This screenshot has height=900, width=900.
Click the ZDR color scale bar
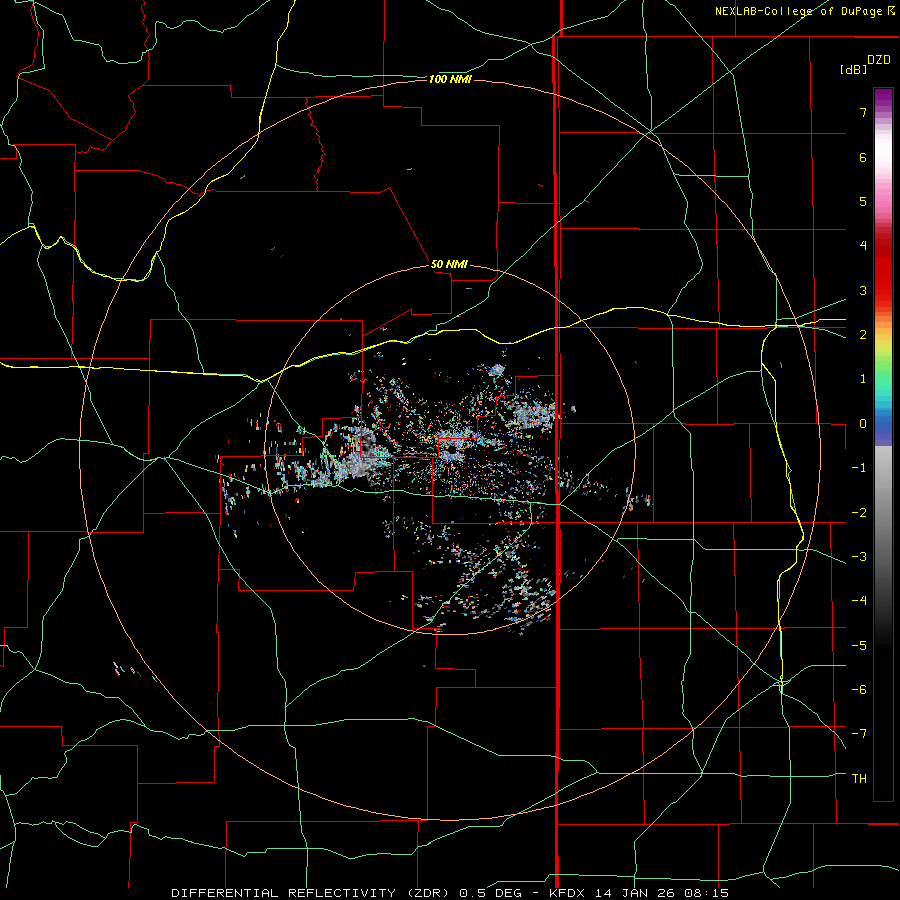(883, 444)
